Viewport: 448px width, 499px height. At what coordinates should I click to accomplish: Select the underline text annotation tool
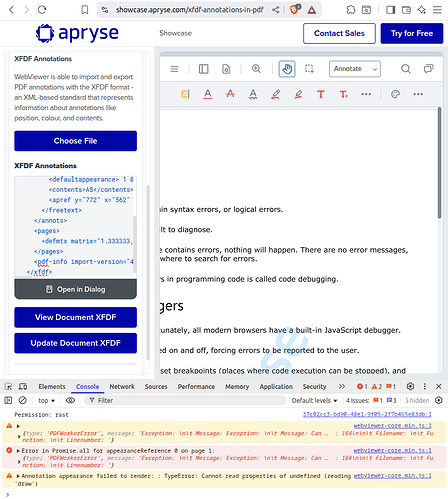[208, 94]
